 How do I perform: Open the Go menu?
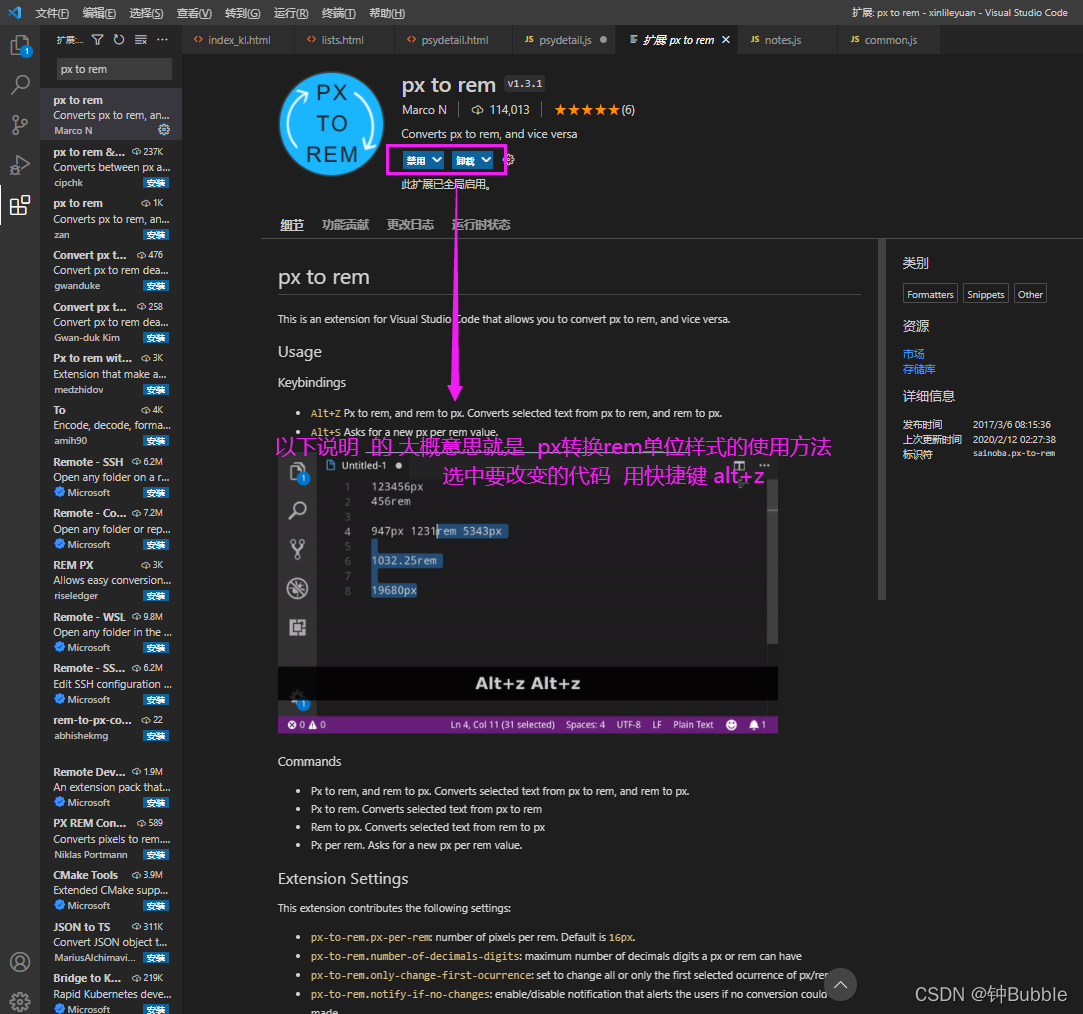pos(242,13)
